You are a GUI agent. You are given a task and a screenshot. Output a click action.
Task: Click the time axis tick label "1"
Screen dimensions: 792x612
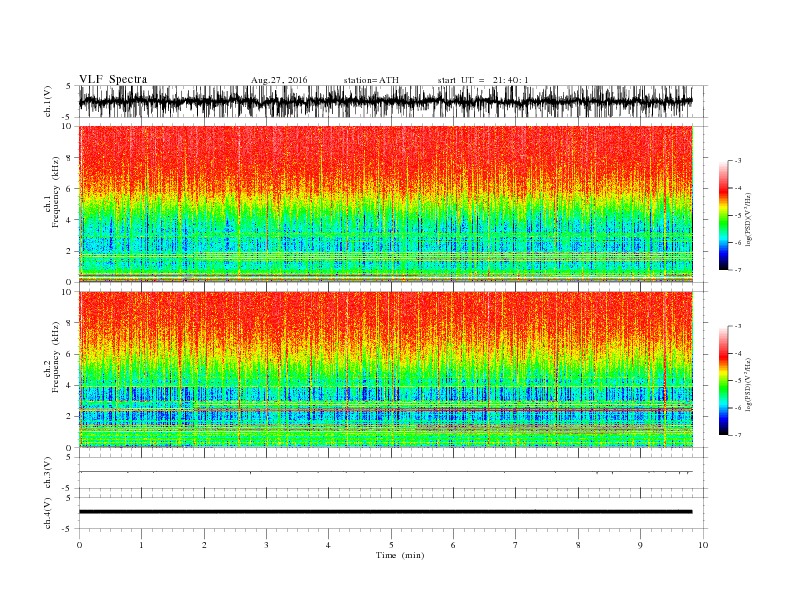click(x=141, y=545)
